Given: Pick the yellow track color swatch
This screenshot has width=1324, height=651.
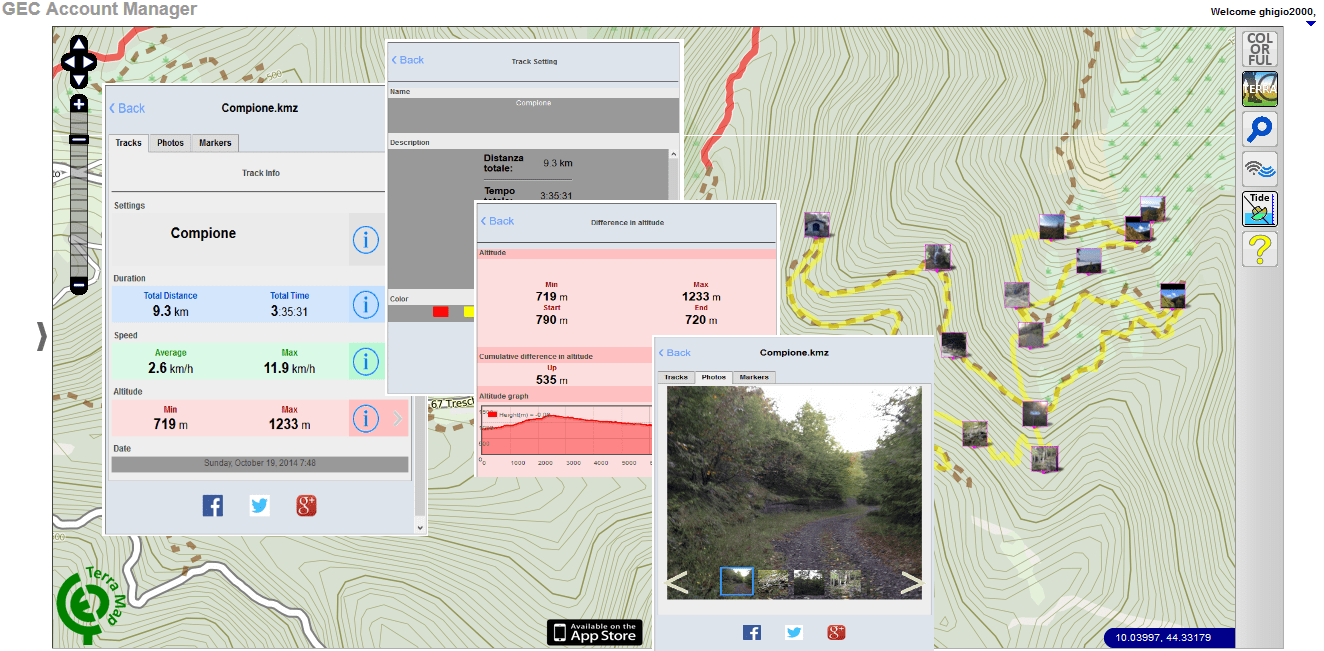Looking at the screenshot, I should click(x=469, y=312).
